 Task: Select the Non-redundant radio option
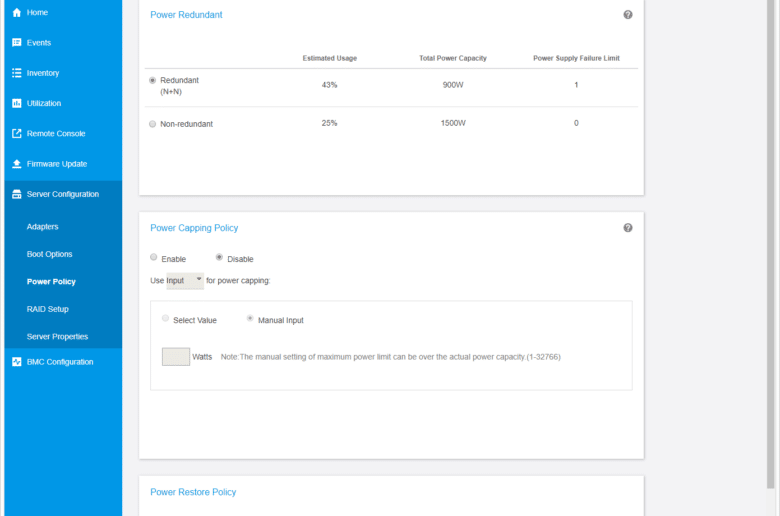click(x=153, y=124)
